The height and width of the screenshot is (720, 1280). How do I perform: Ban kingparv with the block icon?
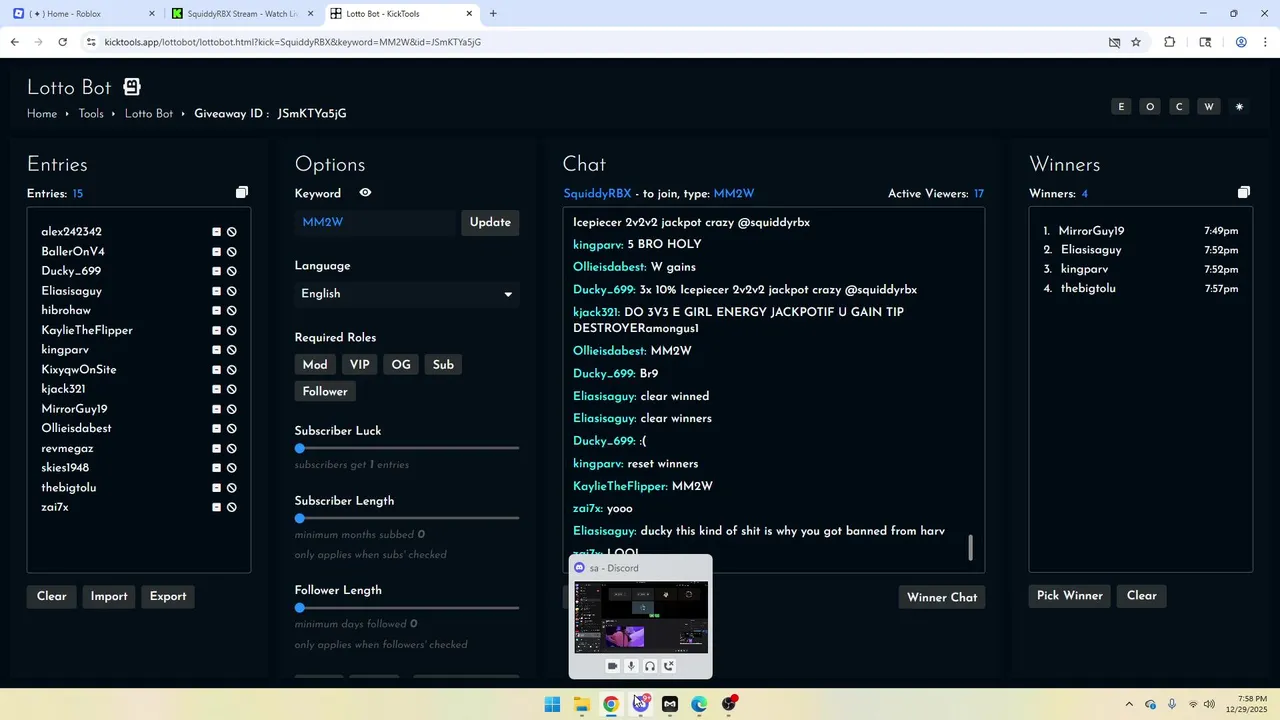[x=231, y=350]
